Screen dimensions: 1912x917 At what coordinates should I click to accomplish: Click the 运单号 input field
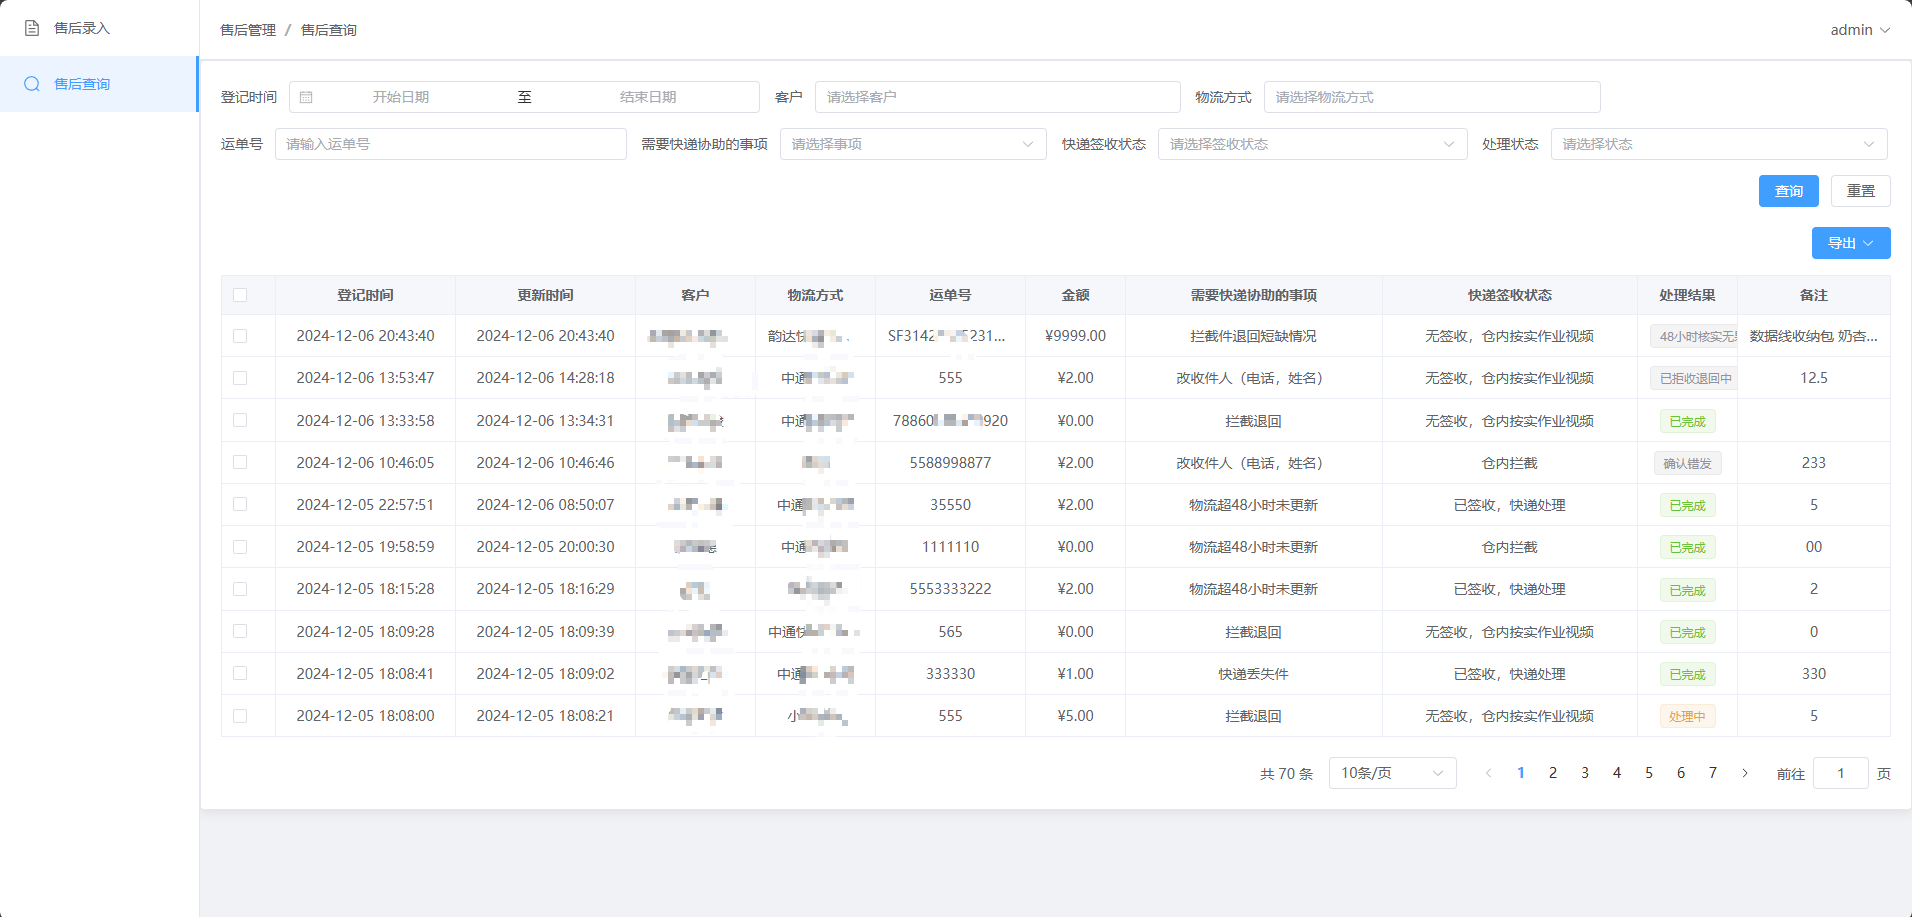[x=451, y=144]
